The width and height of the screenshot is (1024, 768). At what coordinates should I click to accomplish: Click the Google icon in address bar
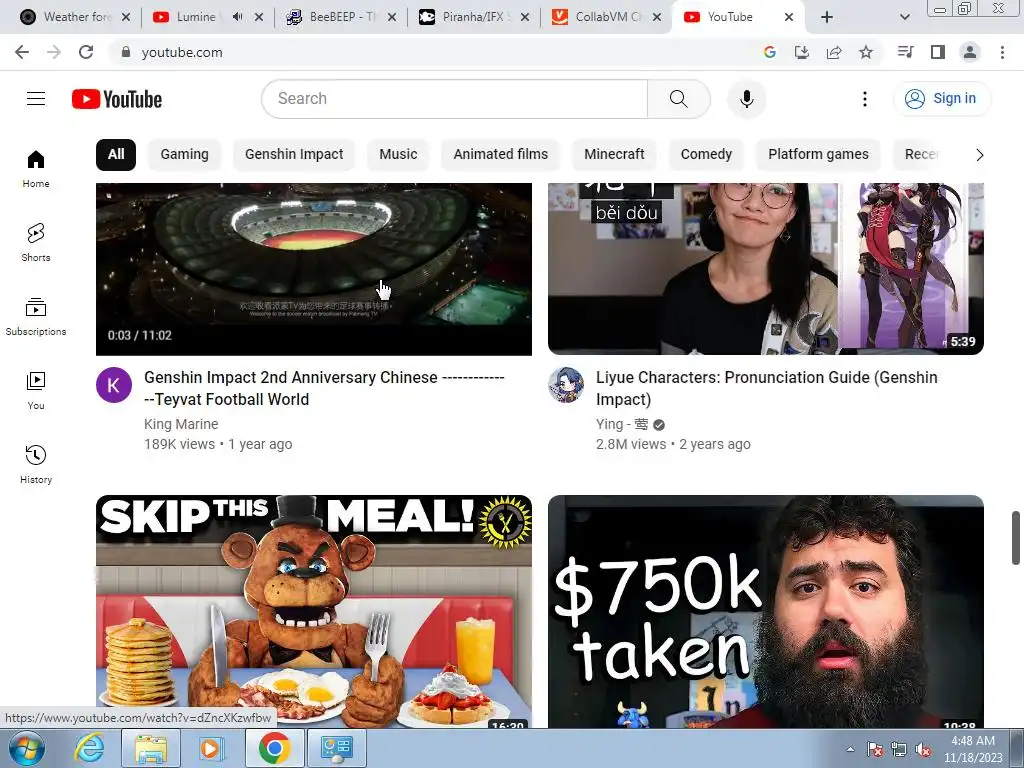coord(770,52)
